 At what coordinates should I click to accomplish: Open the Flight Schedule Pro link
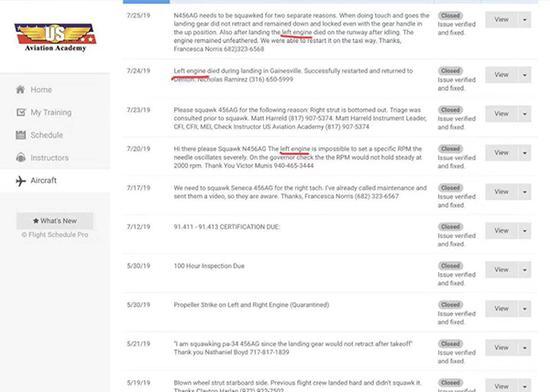click(55, 235)
